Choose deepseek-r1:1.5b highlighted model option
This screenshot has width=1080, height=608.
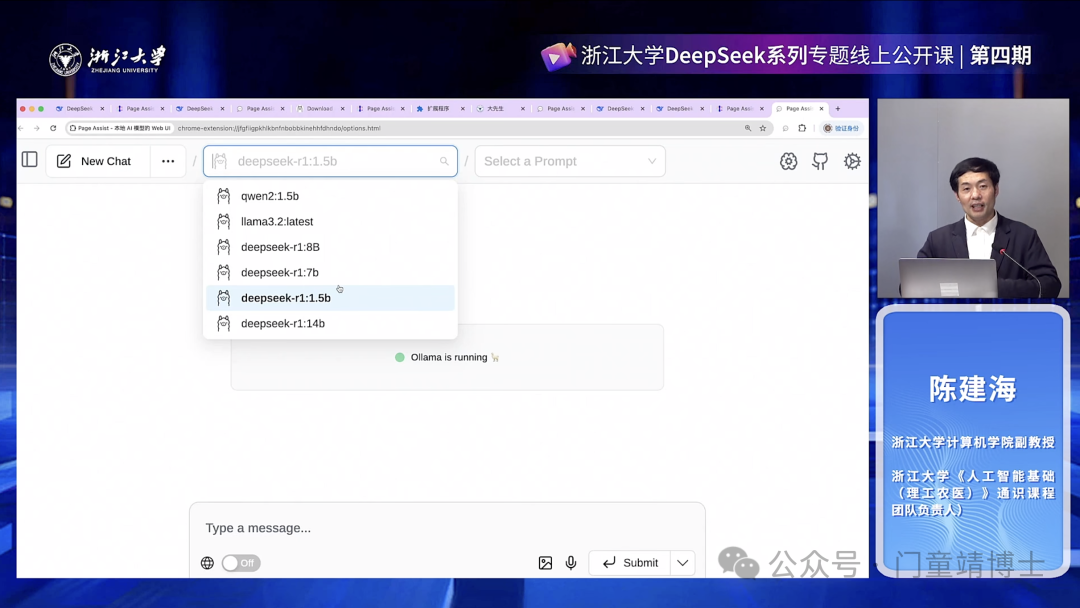[x=331, y=298]
